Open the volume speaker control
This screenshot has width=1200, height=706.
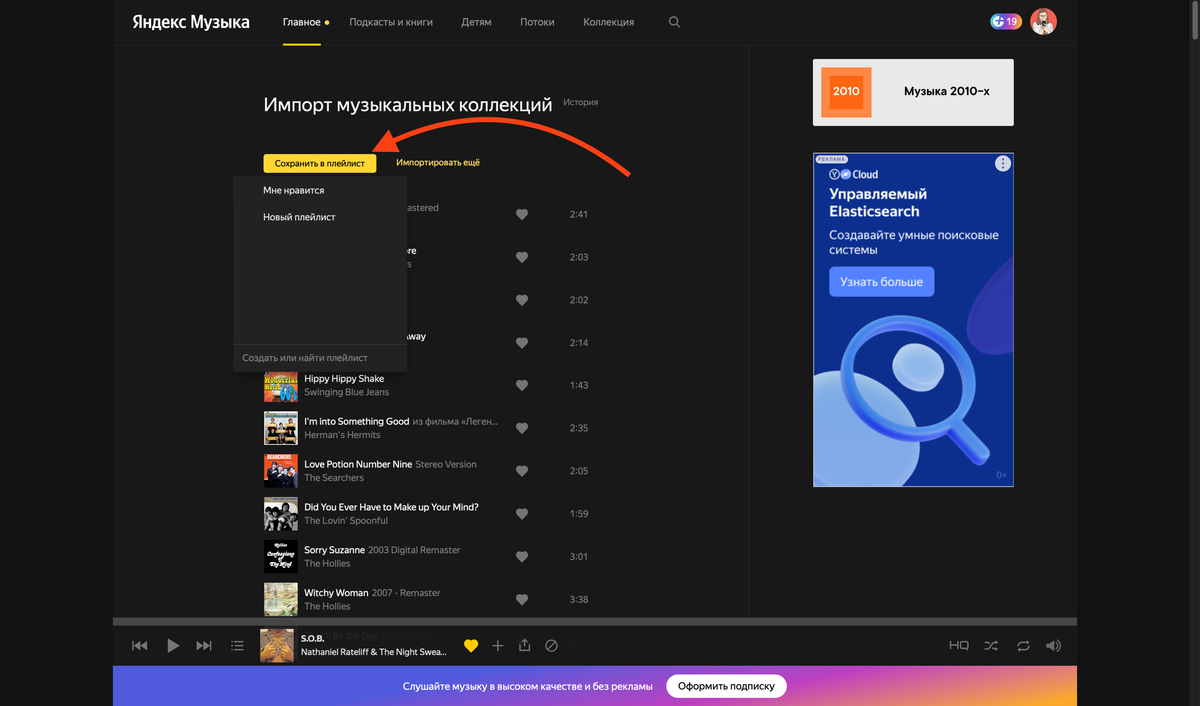coord(1053,646)
